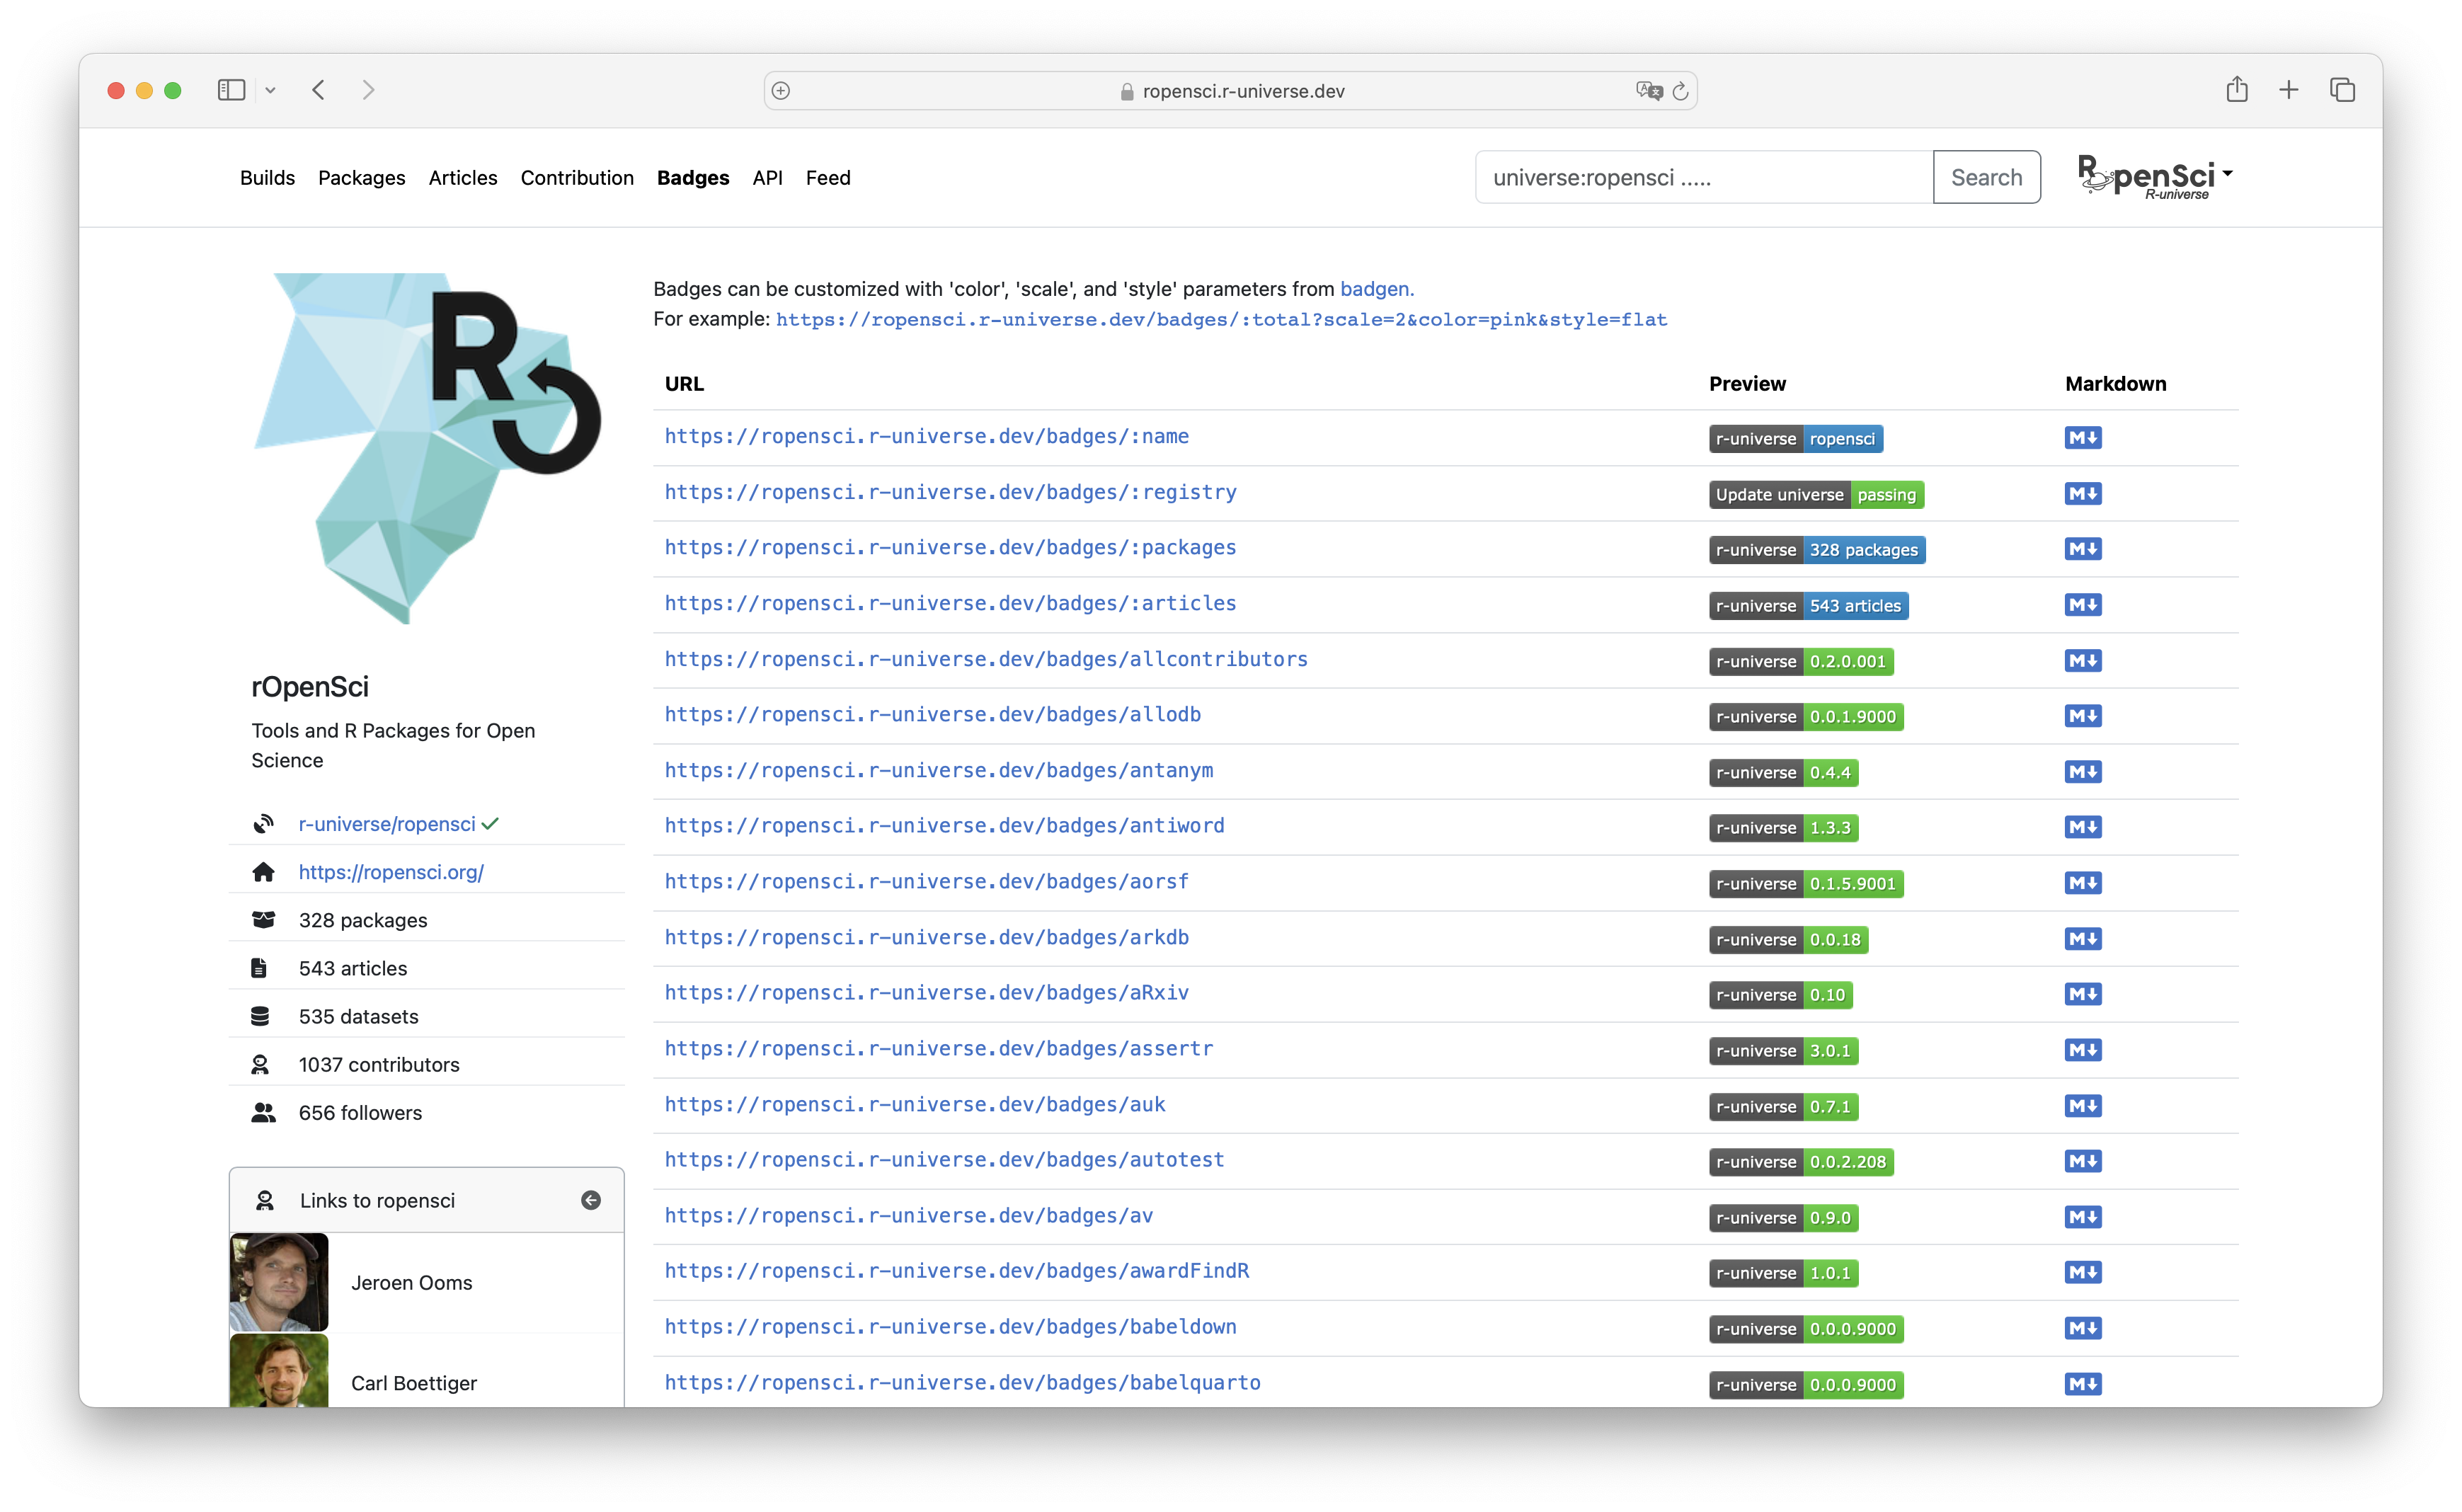Screen dimensions: 2462x1512
Task: Click the translate icon in address bar
Action: click(1647, 90)
